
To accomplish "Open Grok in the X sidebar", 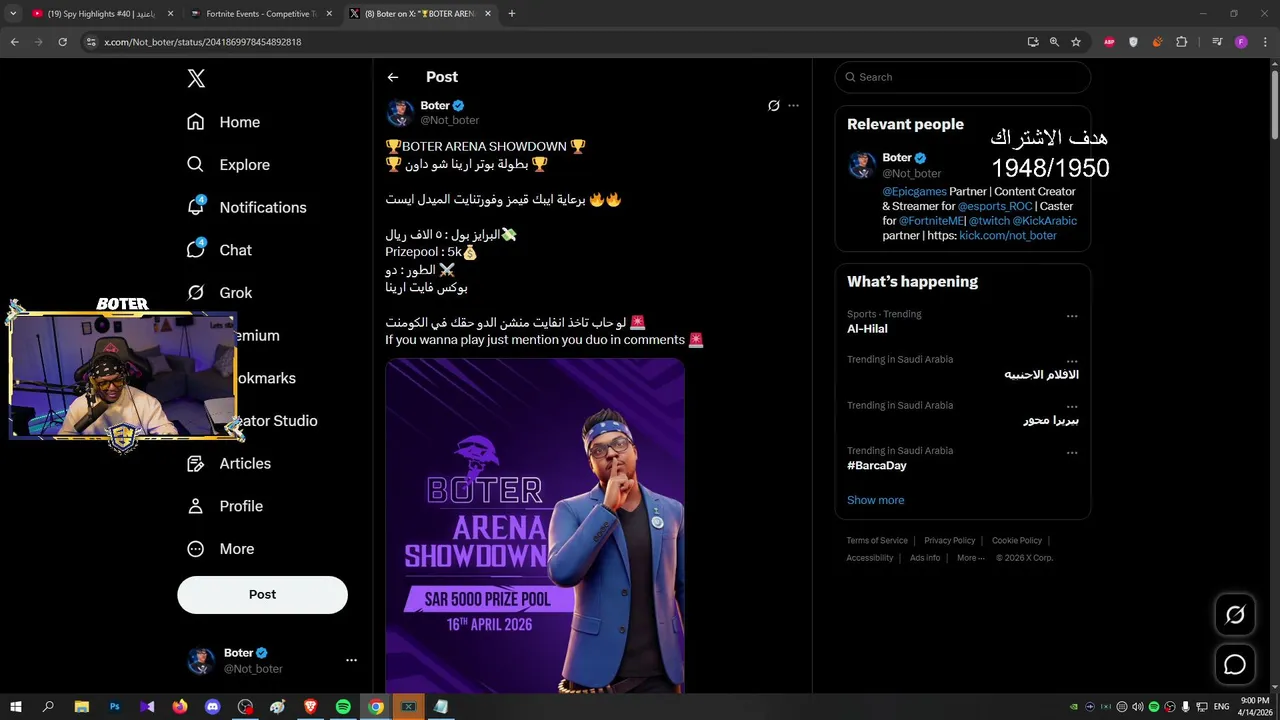I will pyautogui.click(x=219, y=293).
